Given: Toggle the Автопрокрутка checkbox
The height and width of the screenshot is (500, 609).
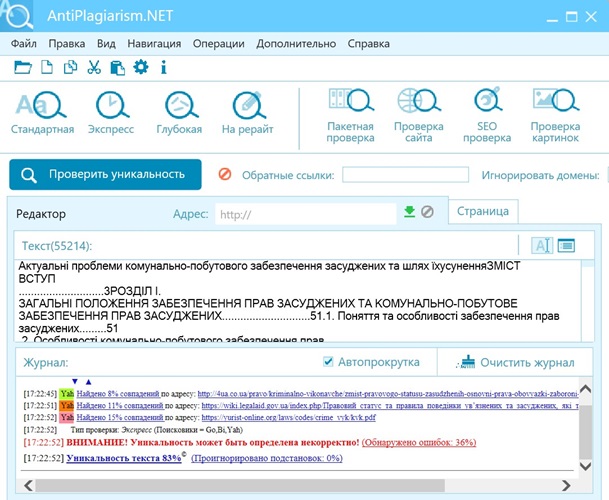Looking at the screenshot, I should 328,362.
